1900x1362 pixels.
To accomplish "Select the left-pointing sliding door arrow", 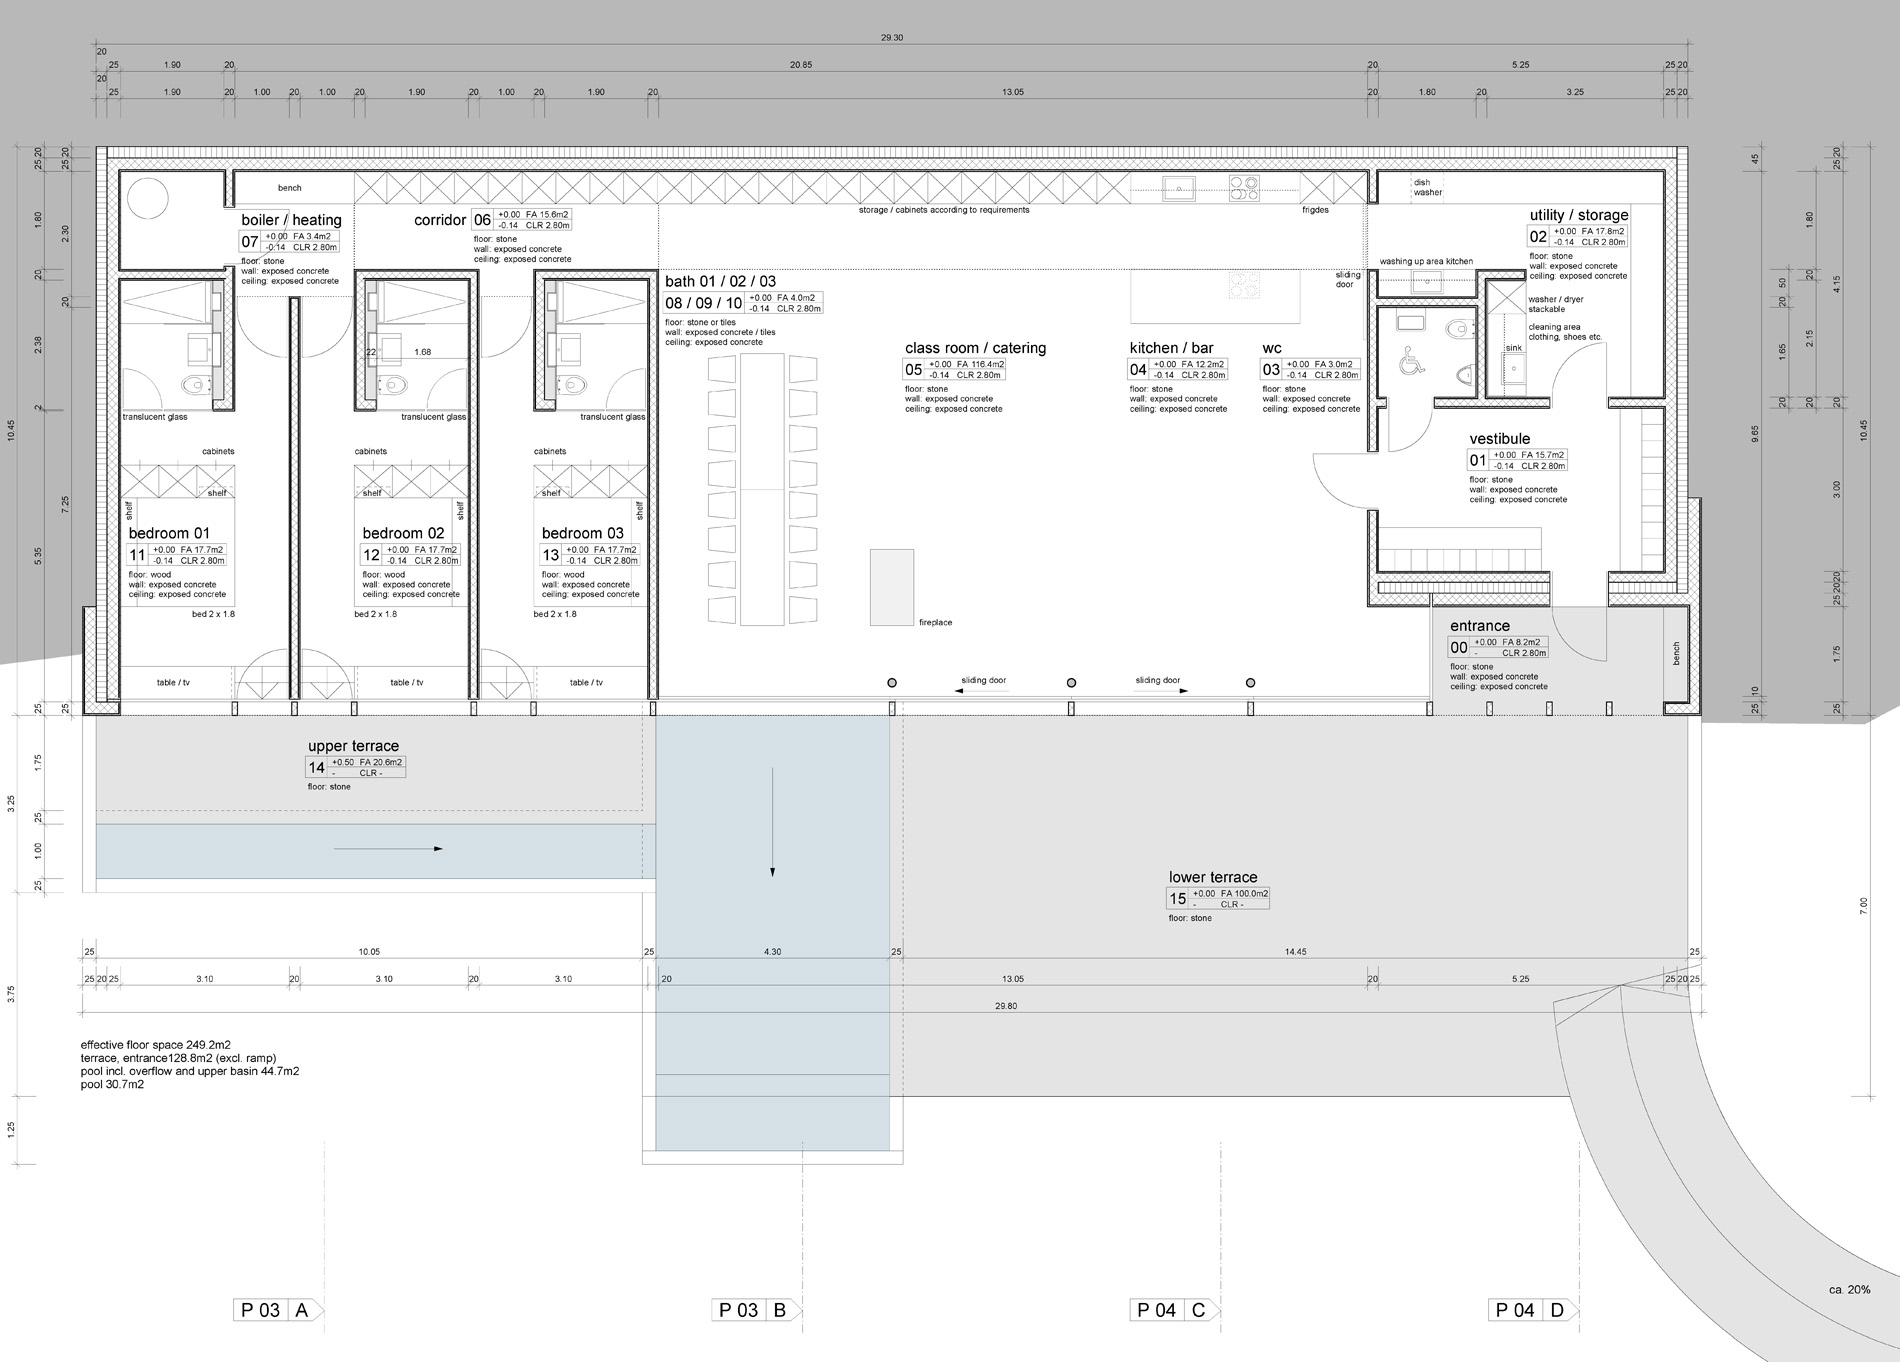I will pos(944,691).
